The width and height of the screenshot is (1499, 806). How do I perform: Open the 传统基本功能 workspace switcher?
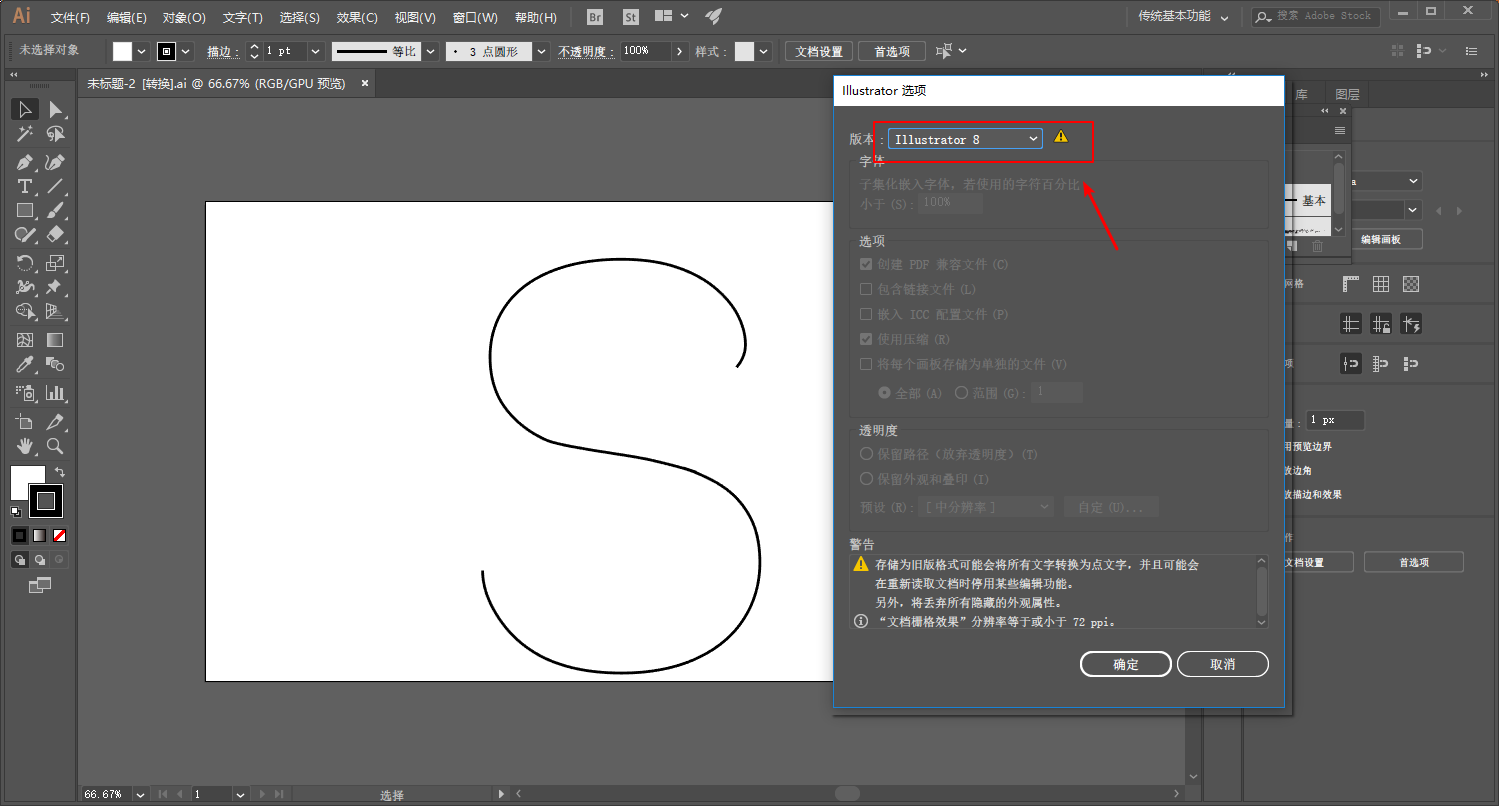(1183, 17)
